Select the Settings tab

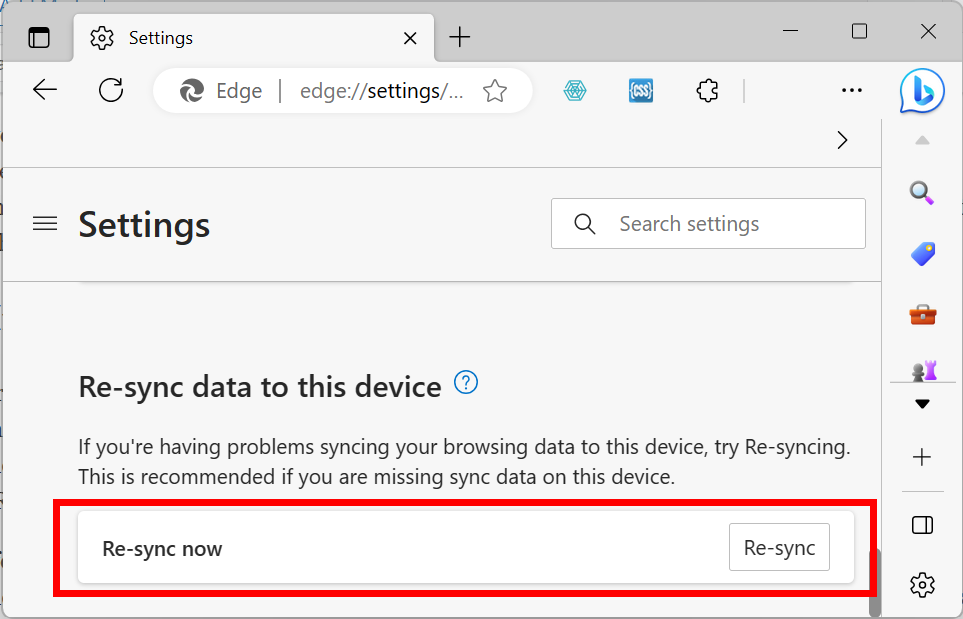(254, 38)
